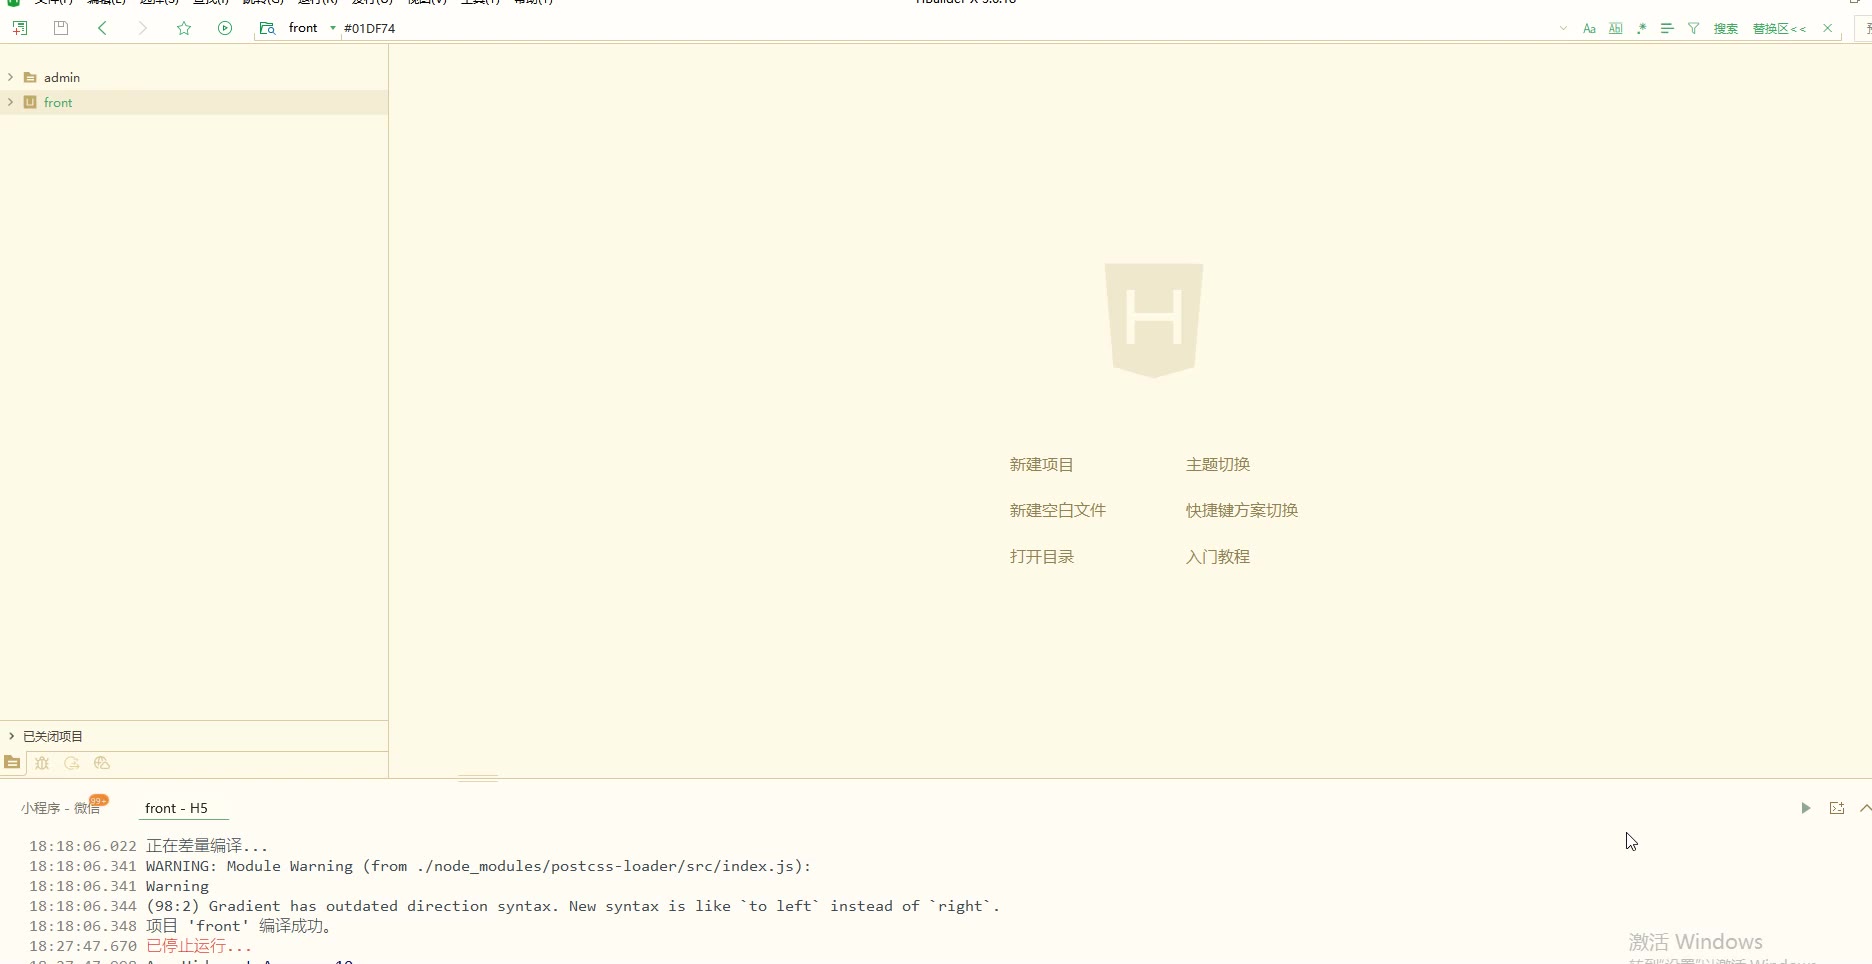1872x964 pixels.
Task: Click 新建项目 link
Action: point(1041,464)
